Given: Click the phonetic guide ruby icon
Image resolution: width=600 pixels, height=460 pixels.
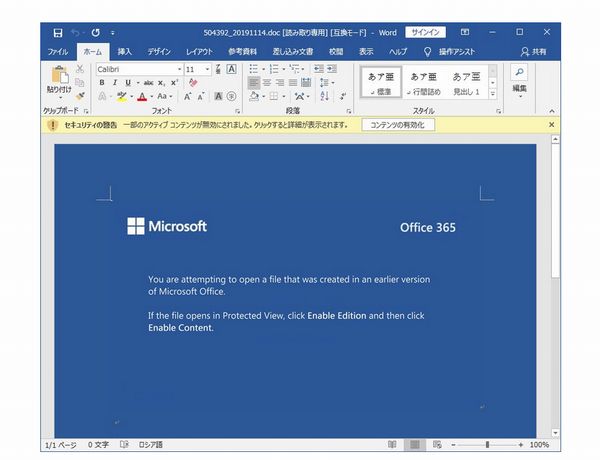Looking at the screenshot, I should tap(218, 69).
